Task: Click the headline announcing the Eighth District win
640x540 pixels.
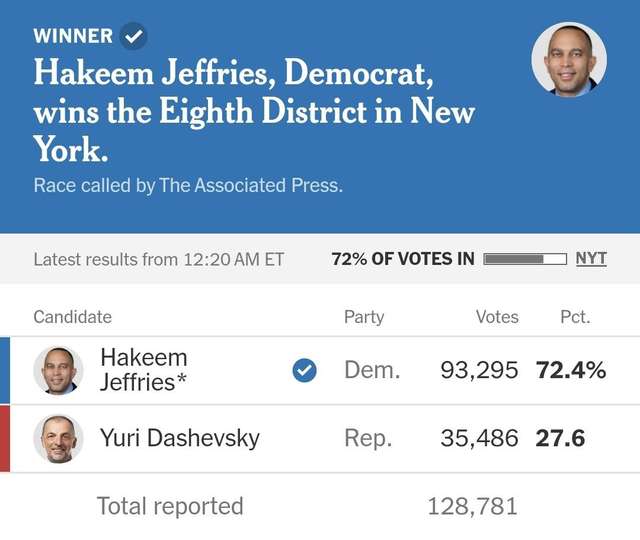Action: click(254, 110)
